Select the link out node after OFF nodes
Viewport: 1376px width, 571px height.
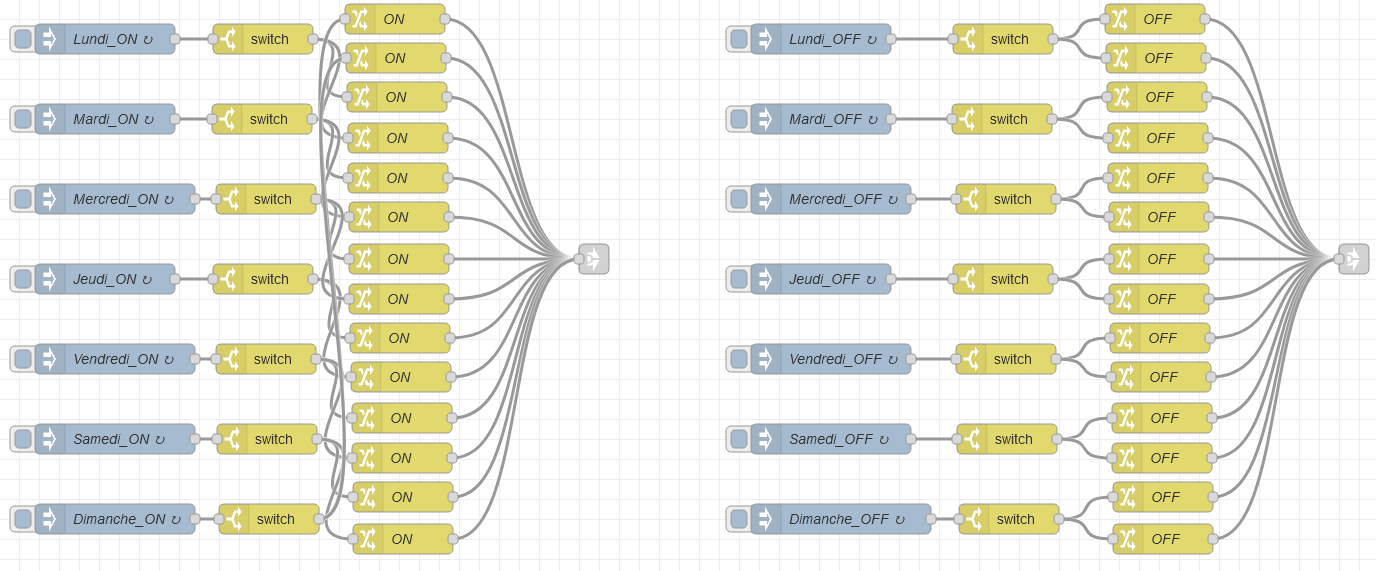coord(1353,259)
